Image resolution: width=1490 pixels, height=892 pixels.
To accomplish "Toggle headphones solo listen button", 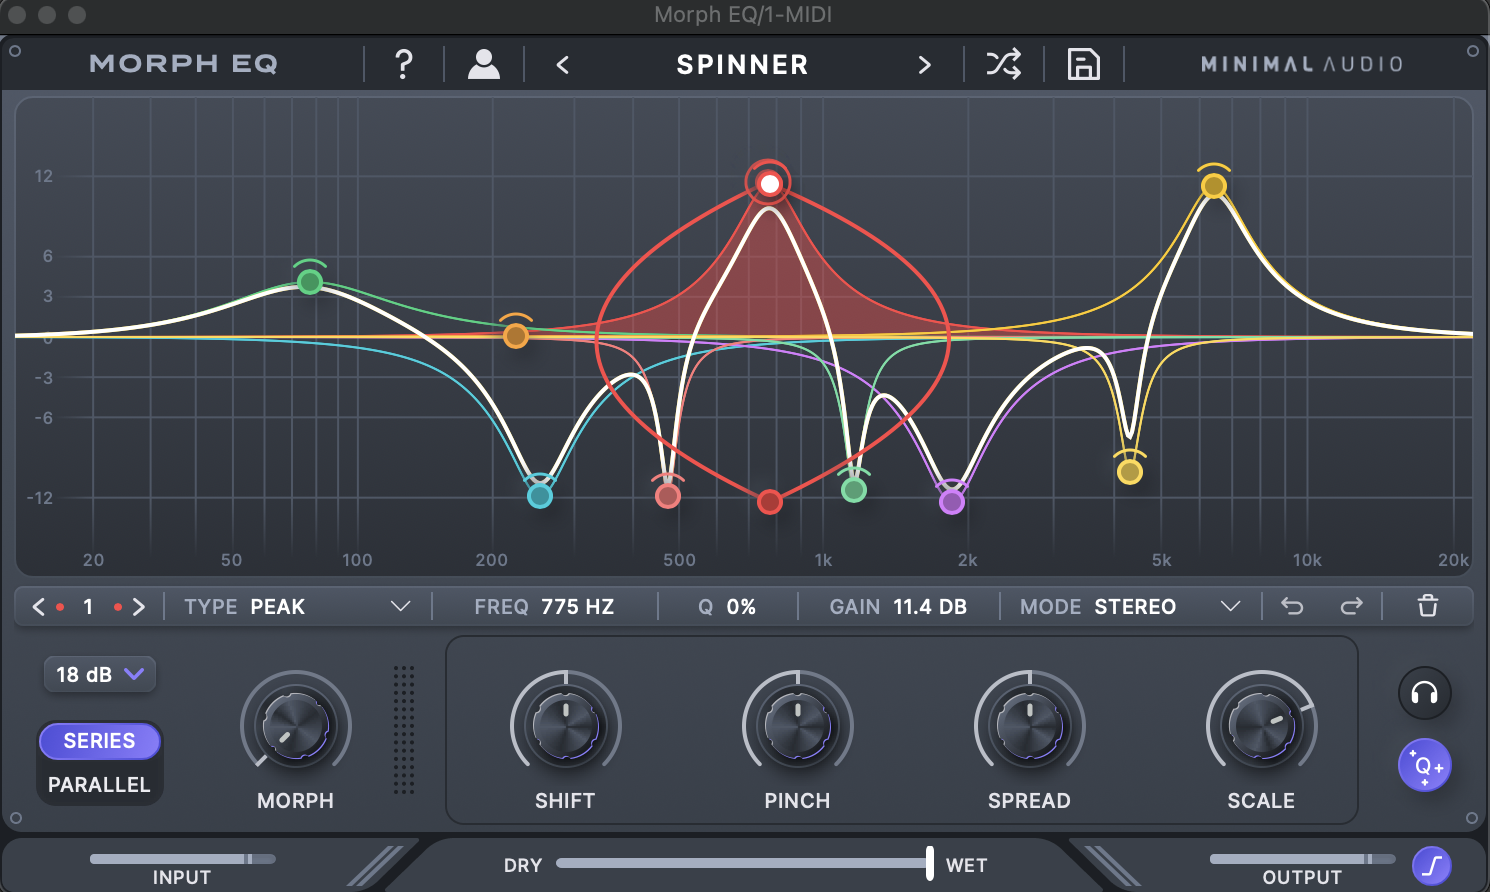I will point(1424,692).
